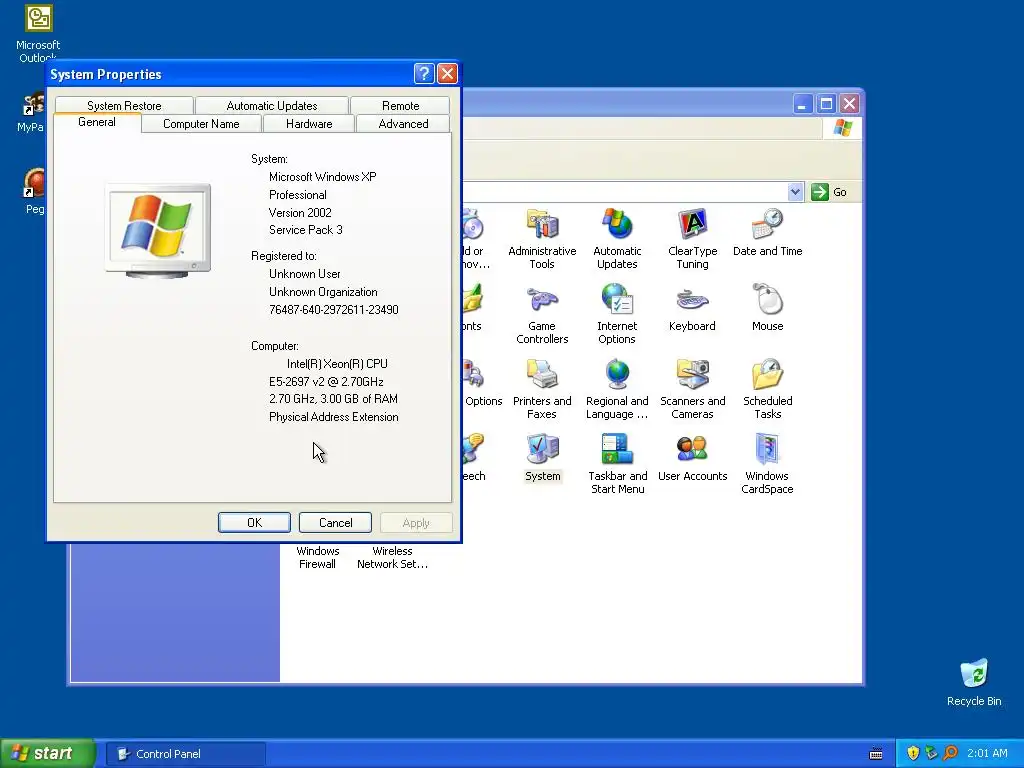The width and height of the screenshot is (1024, 768).
Task: Minimize the Control Panel window
Action: click(803, 103)
